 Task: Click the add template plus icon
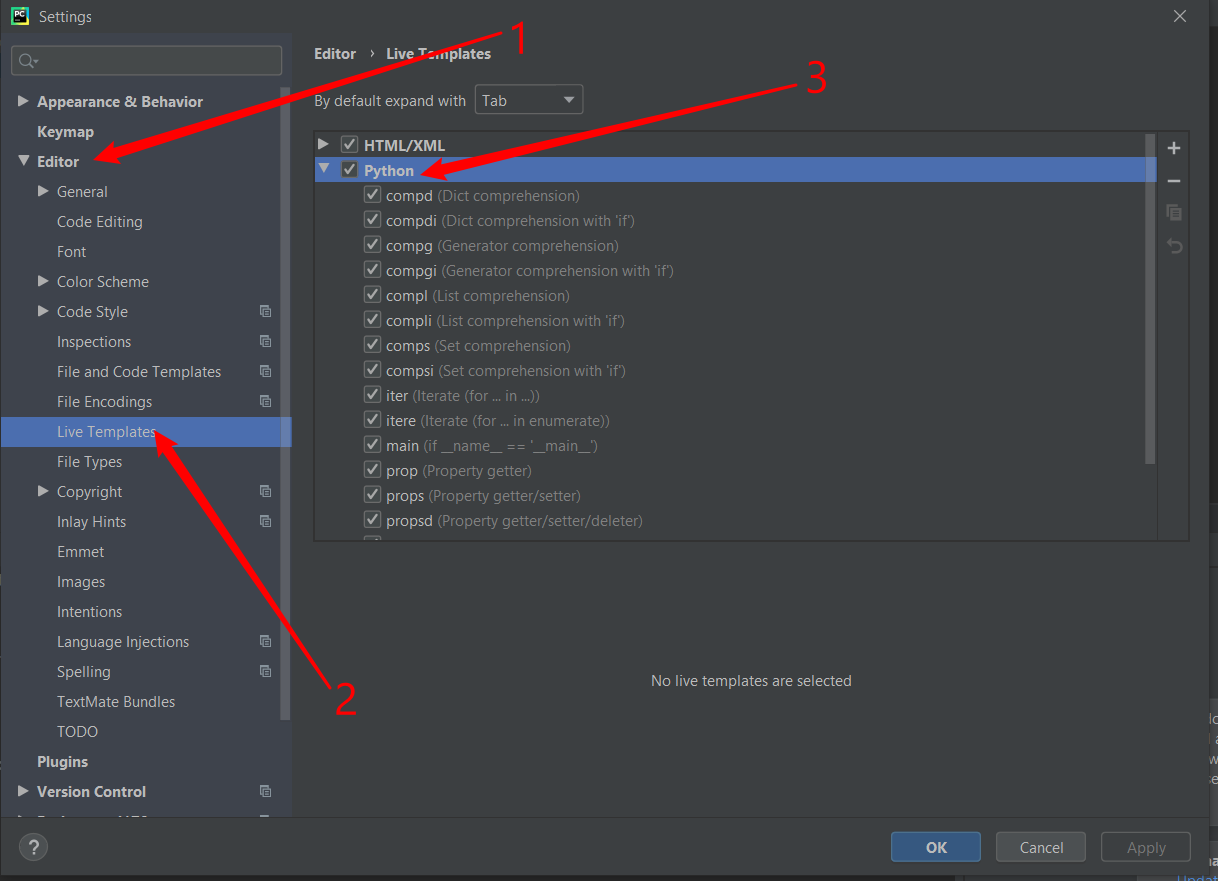coord(1174,148)
